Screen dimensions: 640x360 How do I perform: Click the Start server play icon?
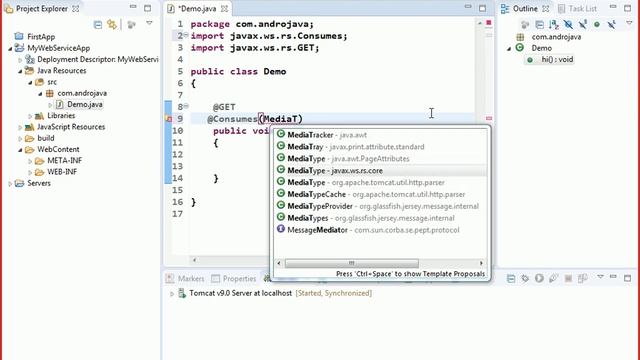539,278
